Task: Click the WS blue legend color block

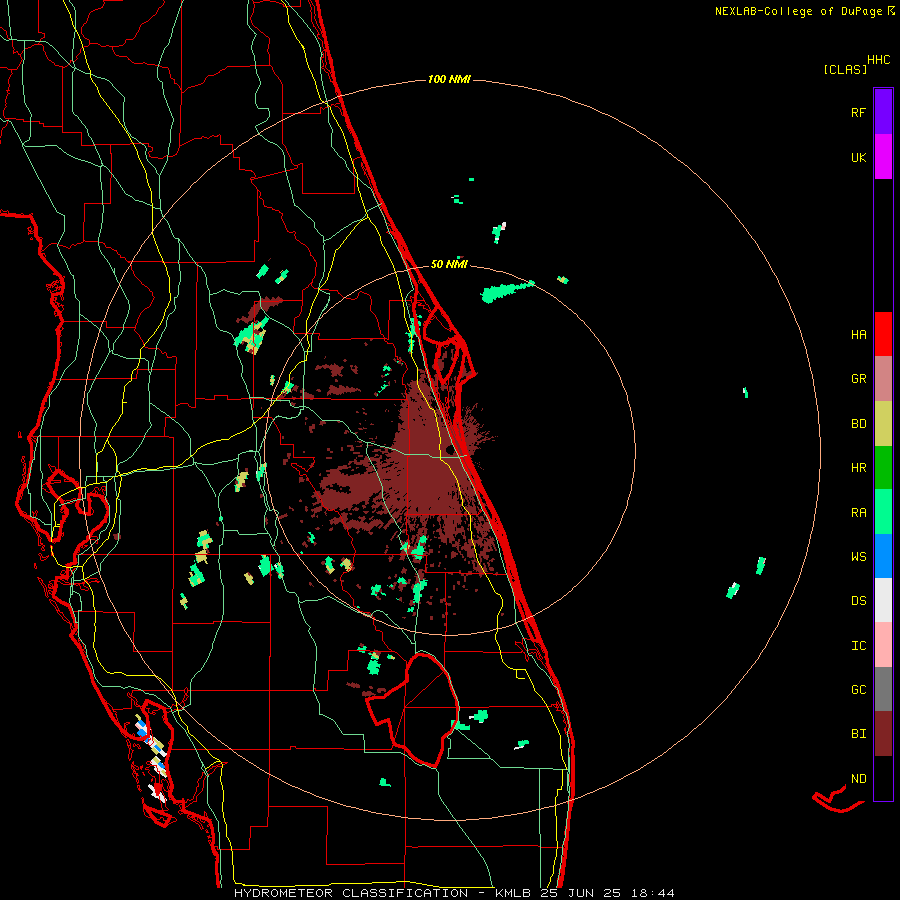Action: click(x=883, y=556)
